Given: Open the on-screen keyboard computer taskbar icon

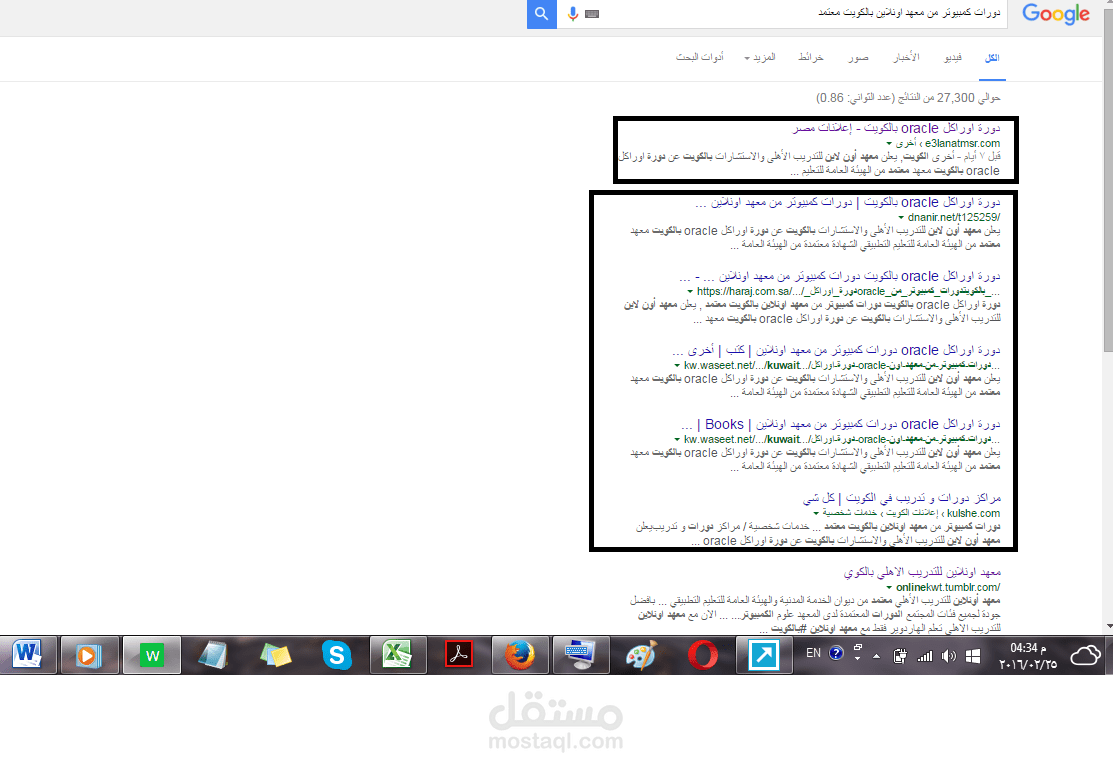Looking at the screenshot, I should [581, 654].
